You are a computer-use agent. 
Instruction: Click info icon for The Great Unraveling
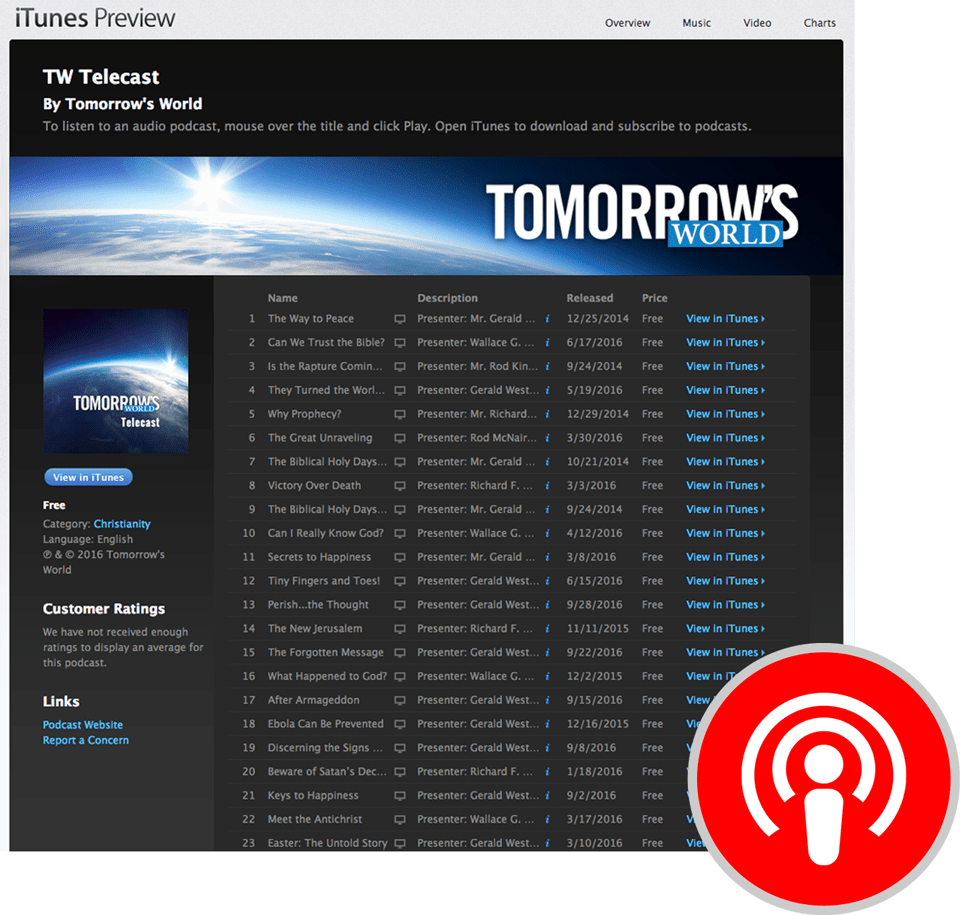tap(547, 438)
